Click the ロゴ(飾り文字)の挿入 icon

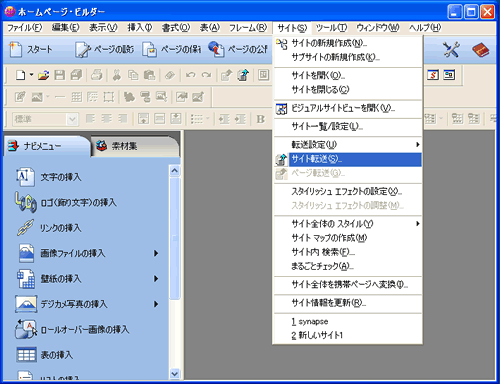pos(25,202)
